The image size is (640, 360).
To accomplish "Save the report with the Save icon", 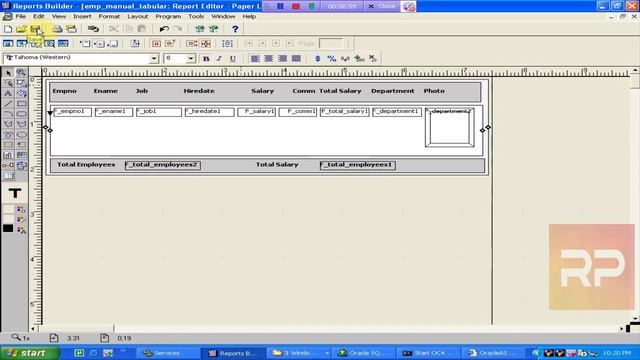I will pos(36,29).
